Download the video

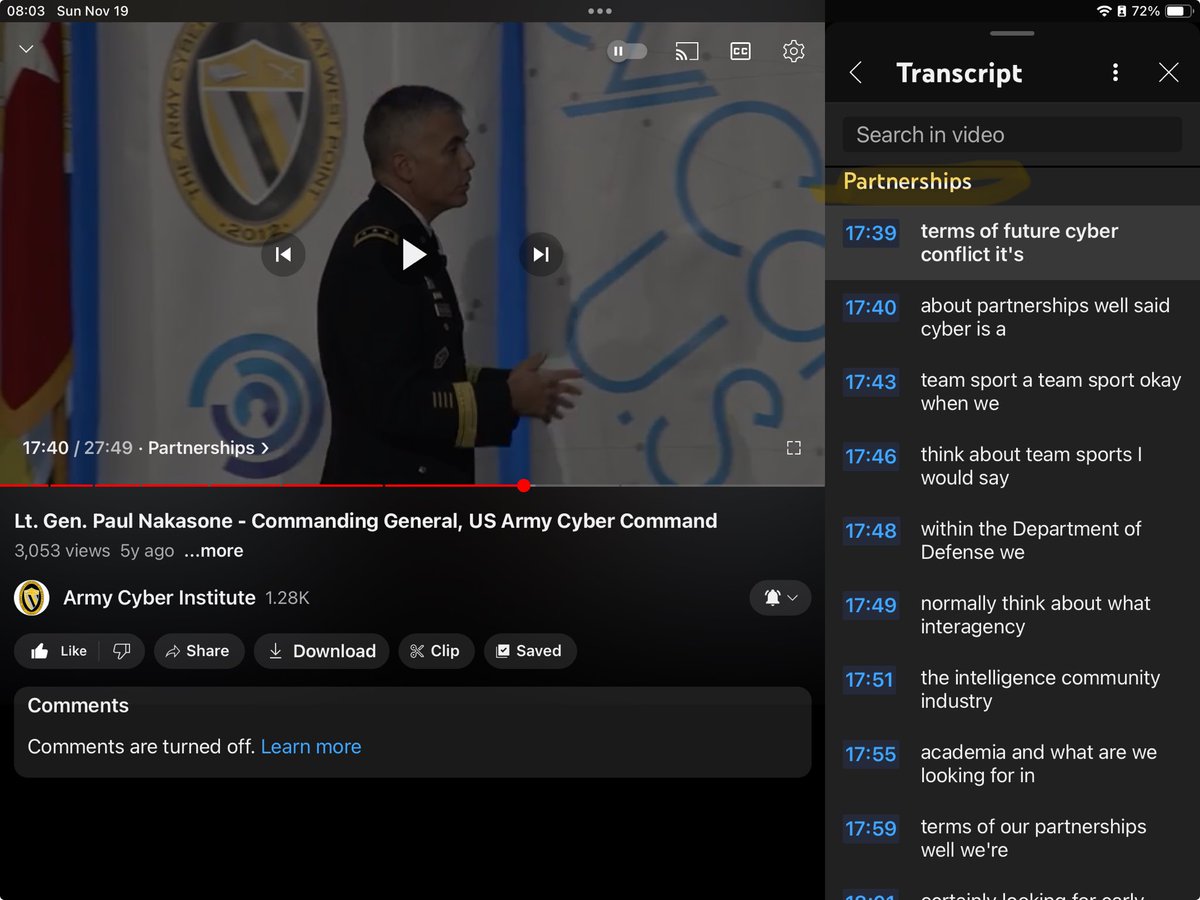321,651
